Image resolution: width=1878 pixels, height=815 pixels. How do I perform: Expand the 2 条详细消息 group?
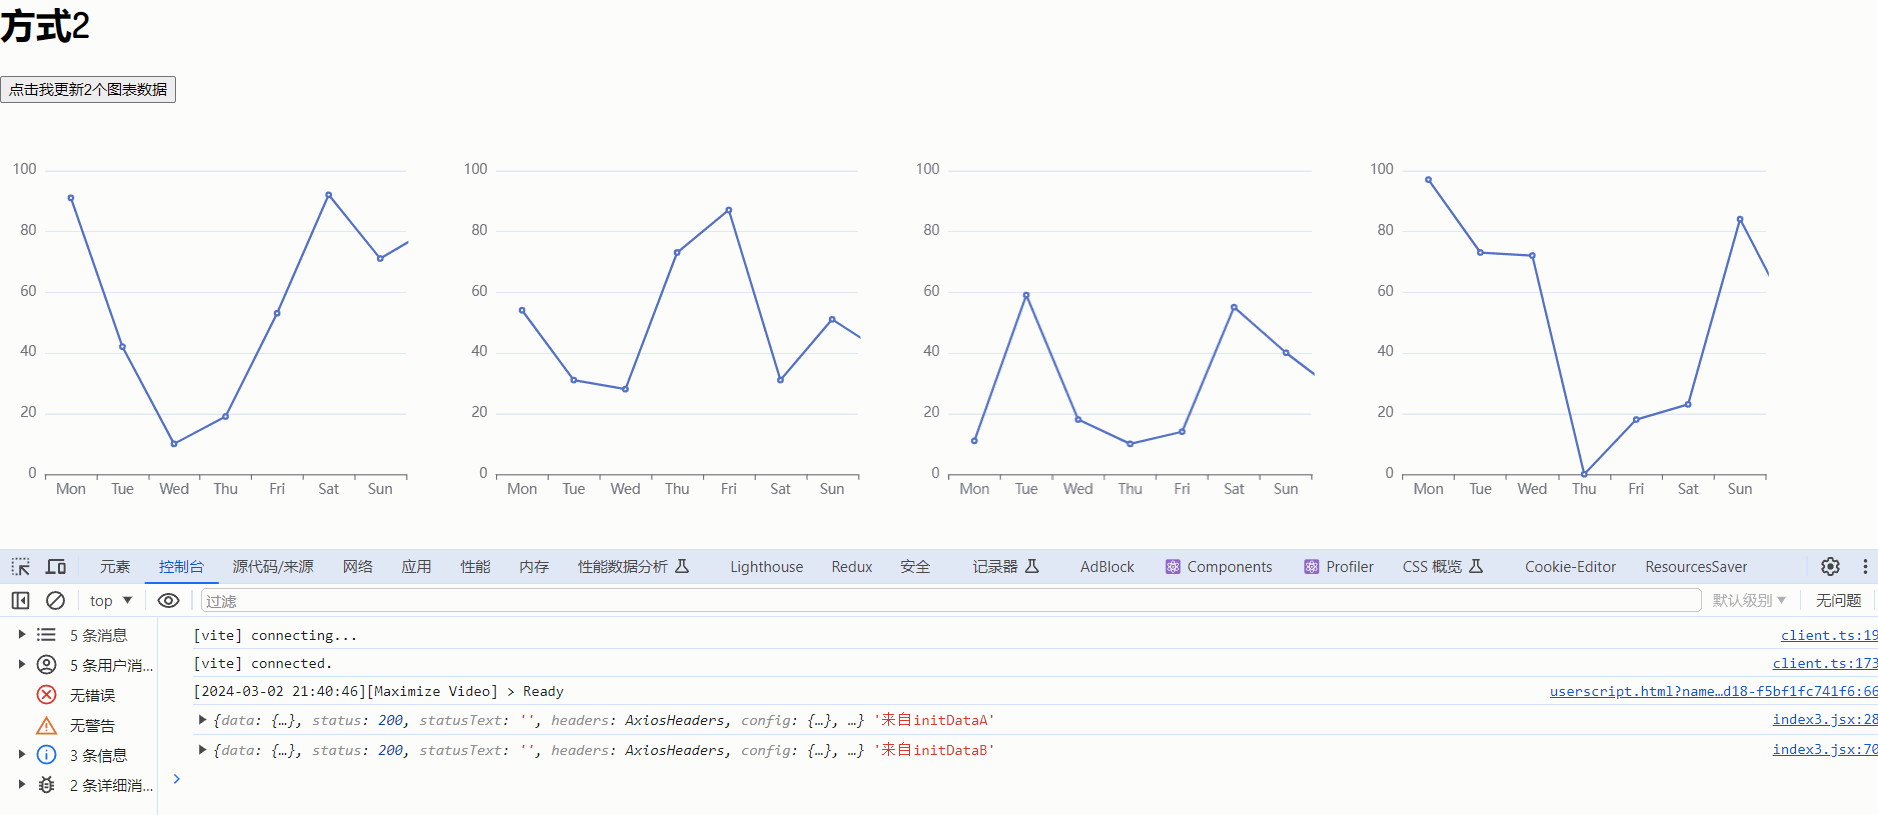tap(22, 785)
